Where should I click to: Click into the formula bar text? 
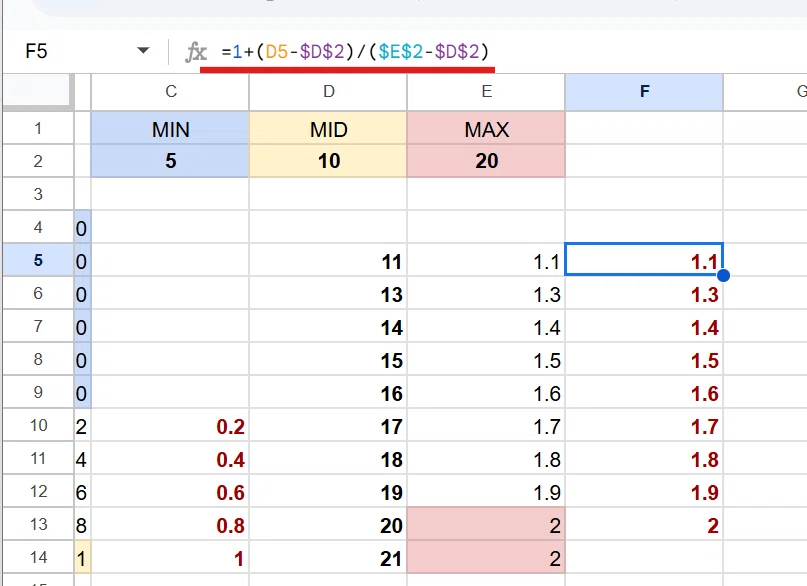click(x=355, y=51)
